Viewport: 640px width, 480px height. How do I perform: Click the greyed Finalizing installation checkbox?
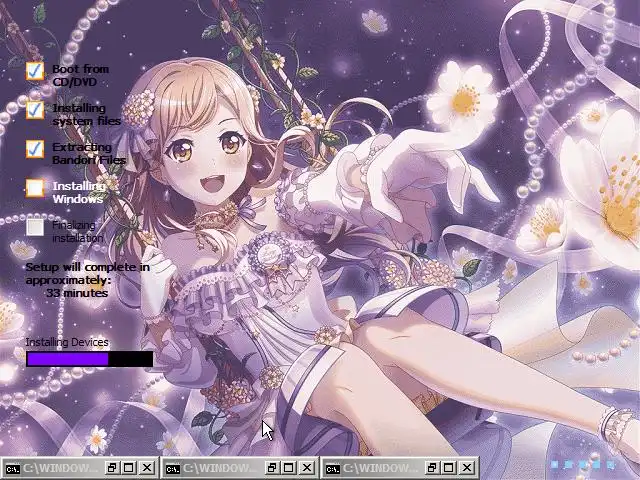(35, 227)
